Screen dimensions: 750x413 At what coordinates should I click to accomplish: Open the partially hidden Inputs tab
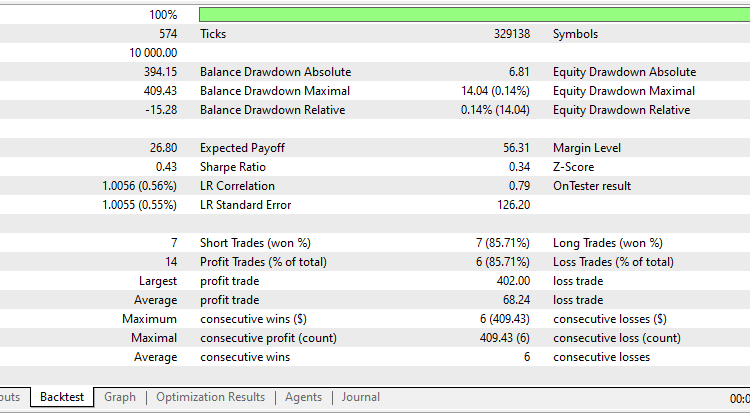click(9, 397)
